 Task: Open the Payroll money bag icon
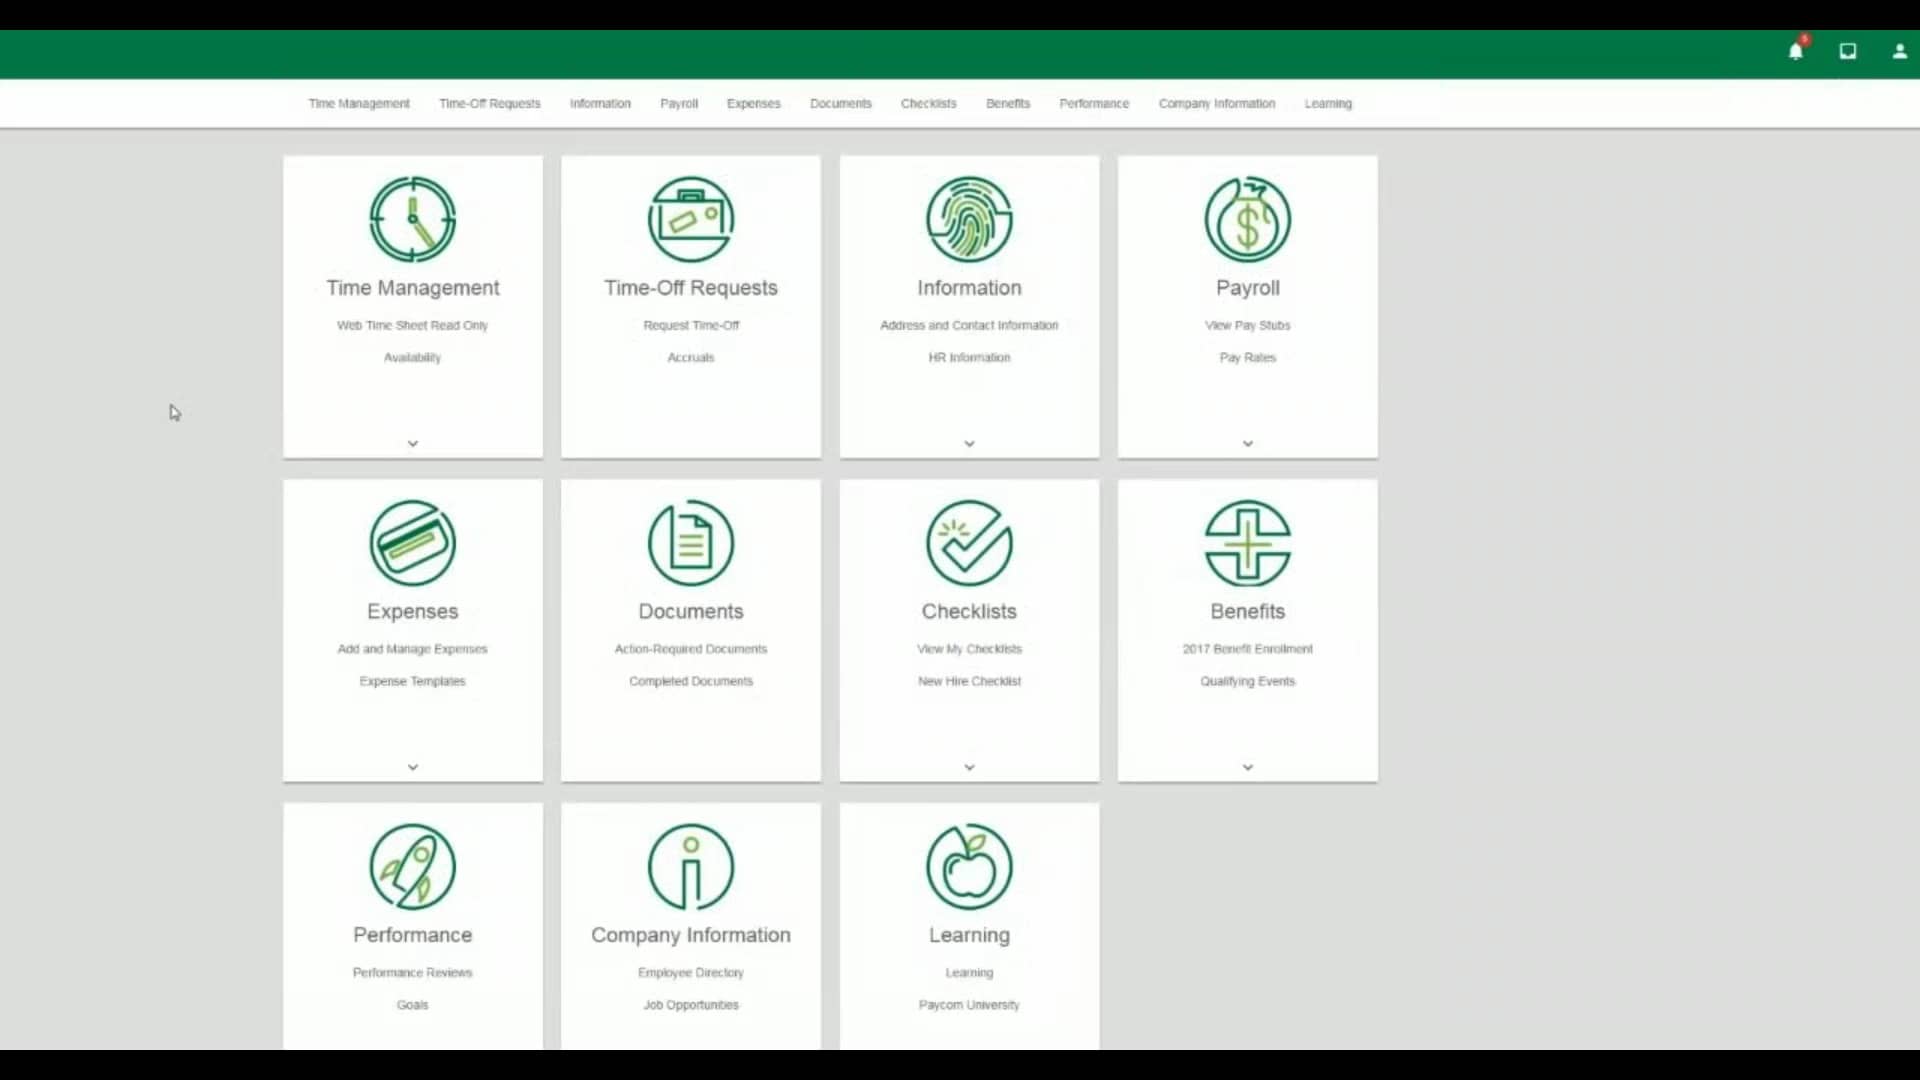pyautogui.click(x=1246, y=219)
